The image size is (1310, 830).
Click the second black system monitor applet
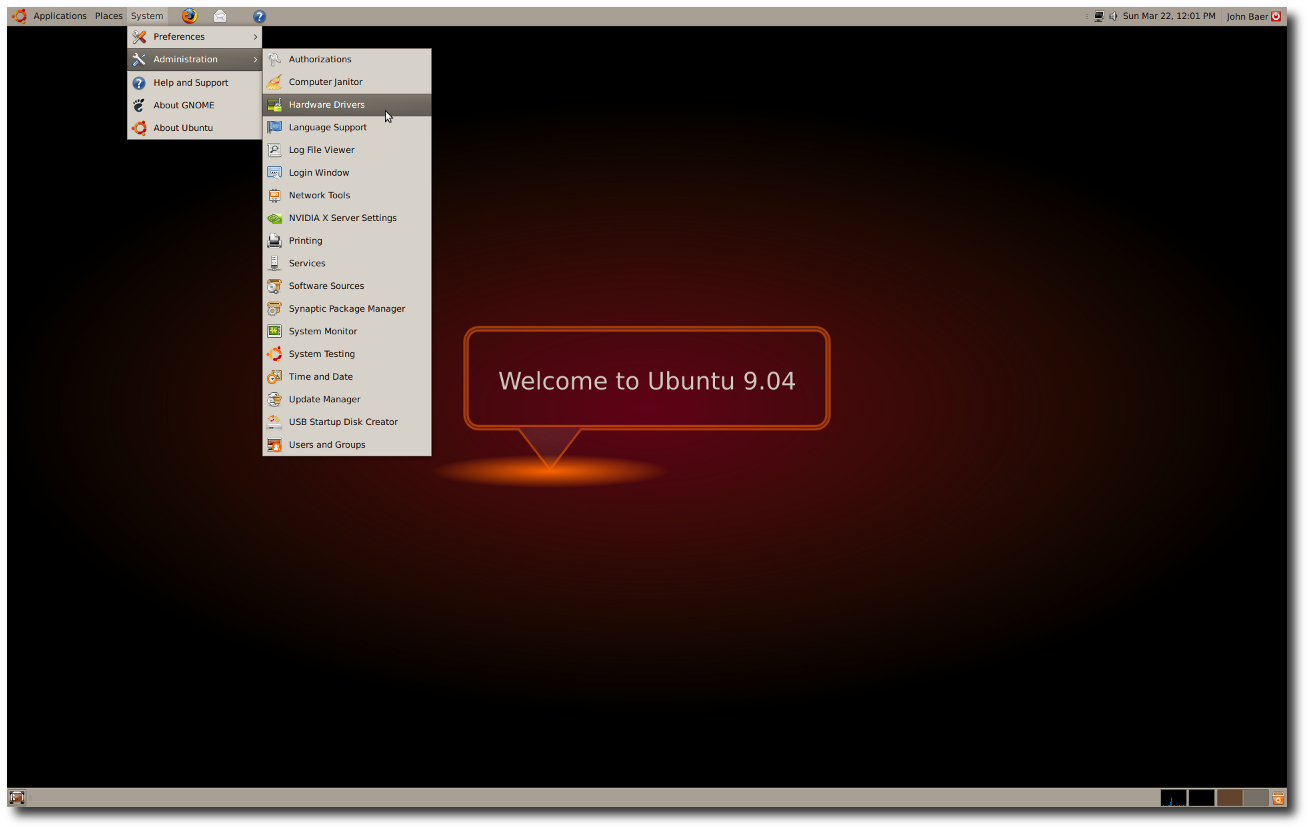click(x=1201, y=797)
